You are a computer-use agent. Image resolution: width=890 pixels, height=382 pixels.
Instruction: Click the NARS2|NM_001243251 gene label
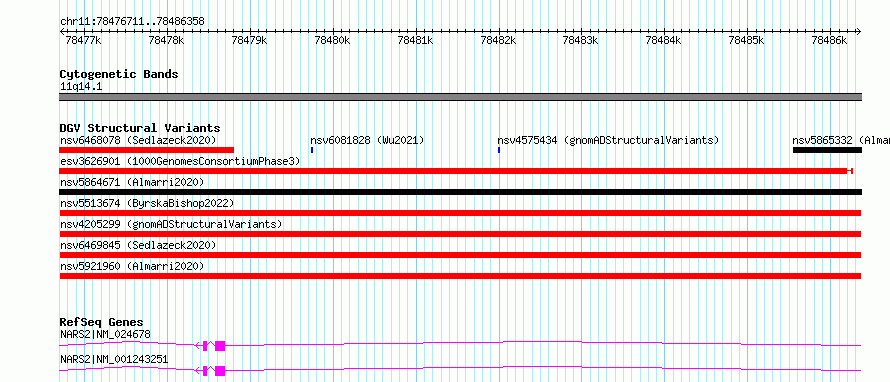[x=114, y=359]
